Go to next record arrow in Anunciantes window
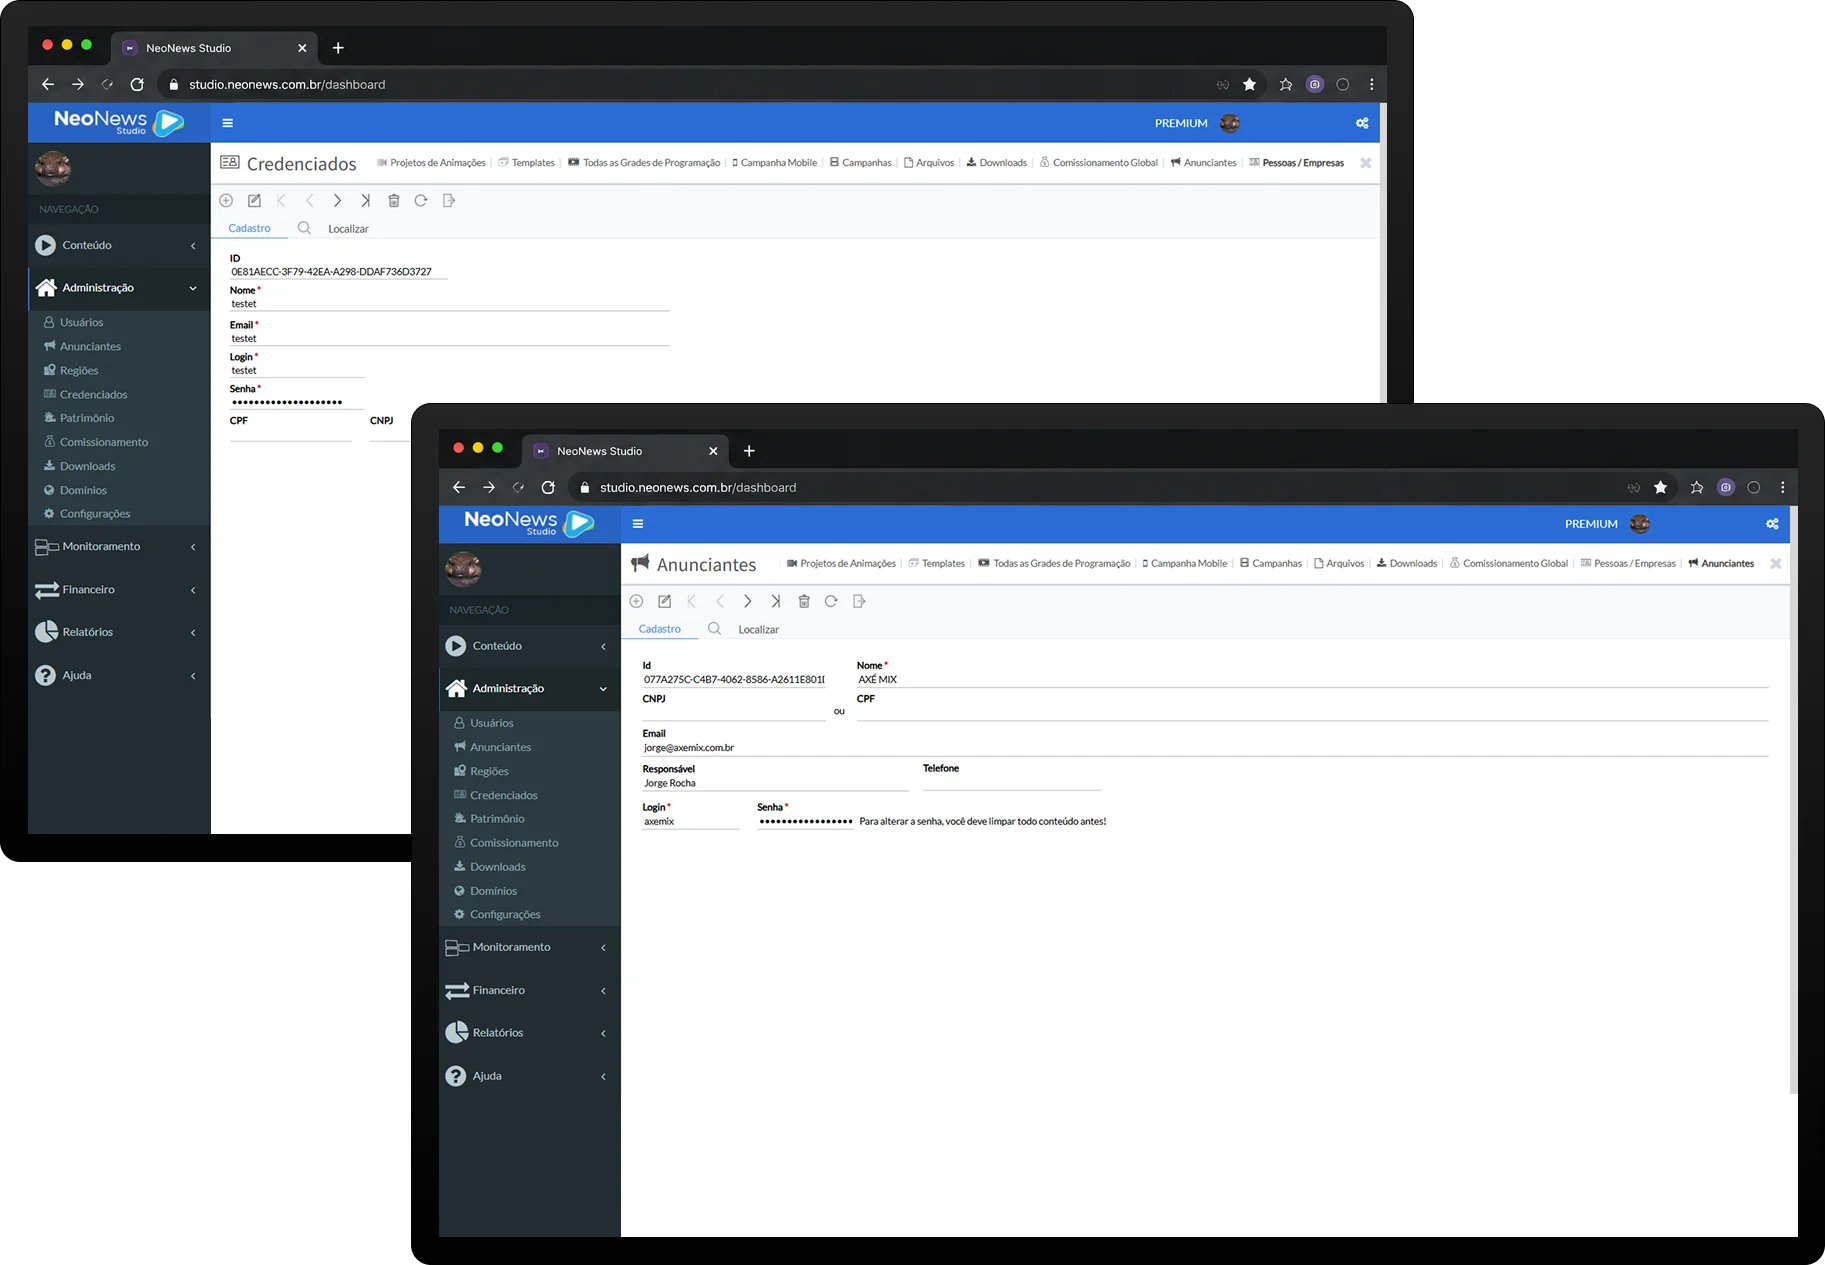Image resolution: width=1825 pixels, height=1265 pixels. [747, 601]
